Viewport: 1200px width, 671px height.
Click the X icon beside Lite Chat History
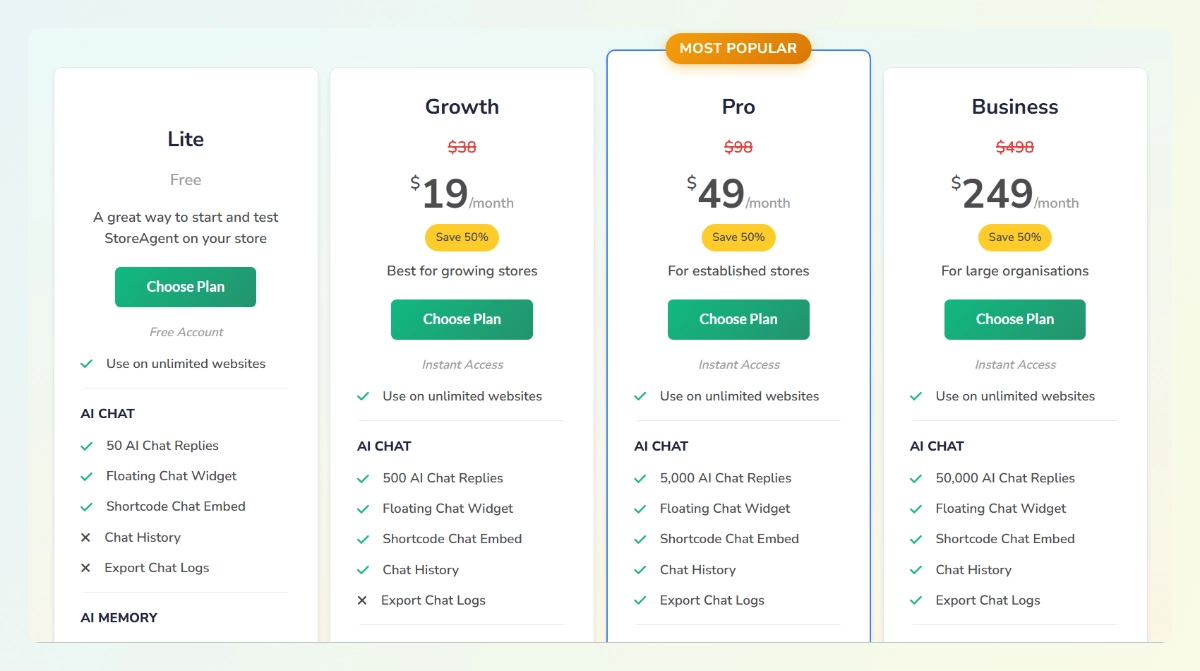[86, 538]
